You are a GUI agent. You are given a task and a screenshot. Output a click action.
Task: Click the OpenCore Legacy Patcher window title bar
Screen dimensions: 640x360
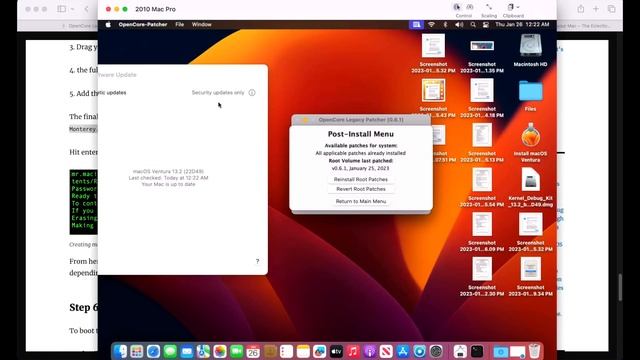pyautogui.click(x=361, y=120)
